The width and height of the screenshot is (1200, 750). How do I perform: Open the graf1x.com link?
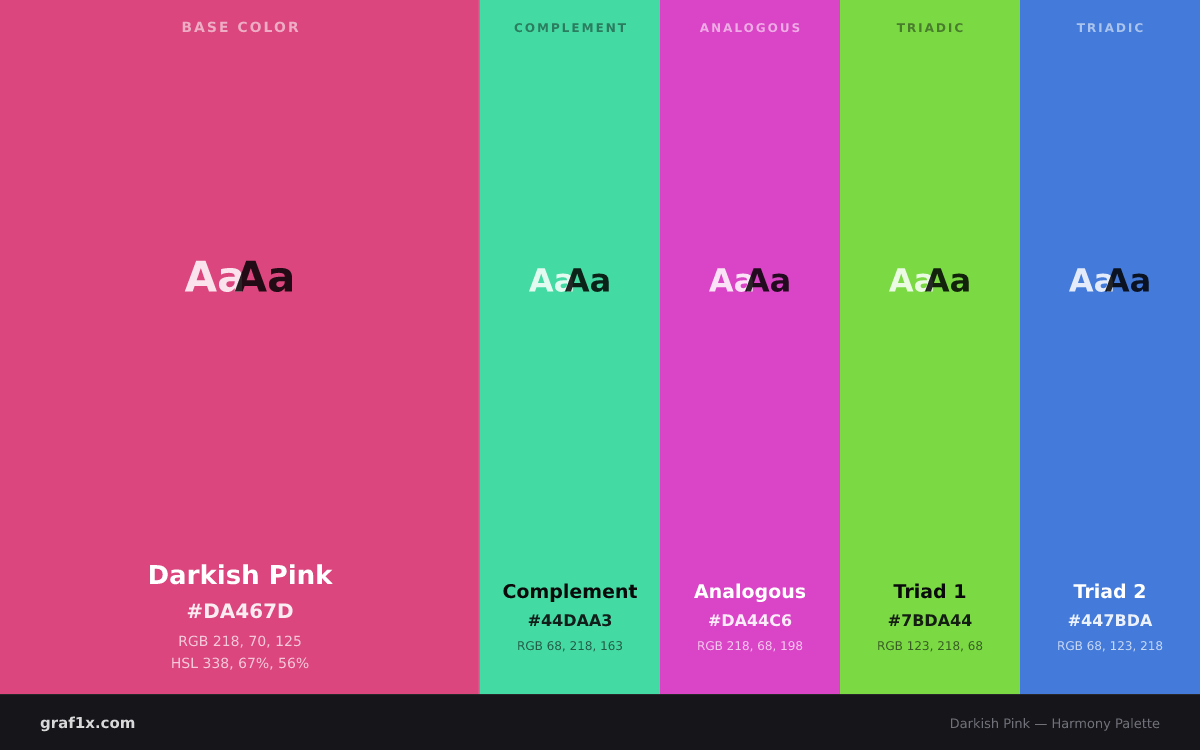tap(88, 723)
